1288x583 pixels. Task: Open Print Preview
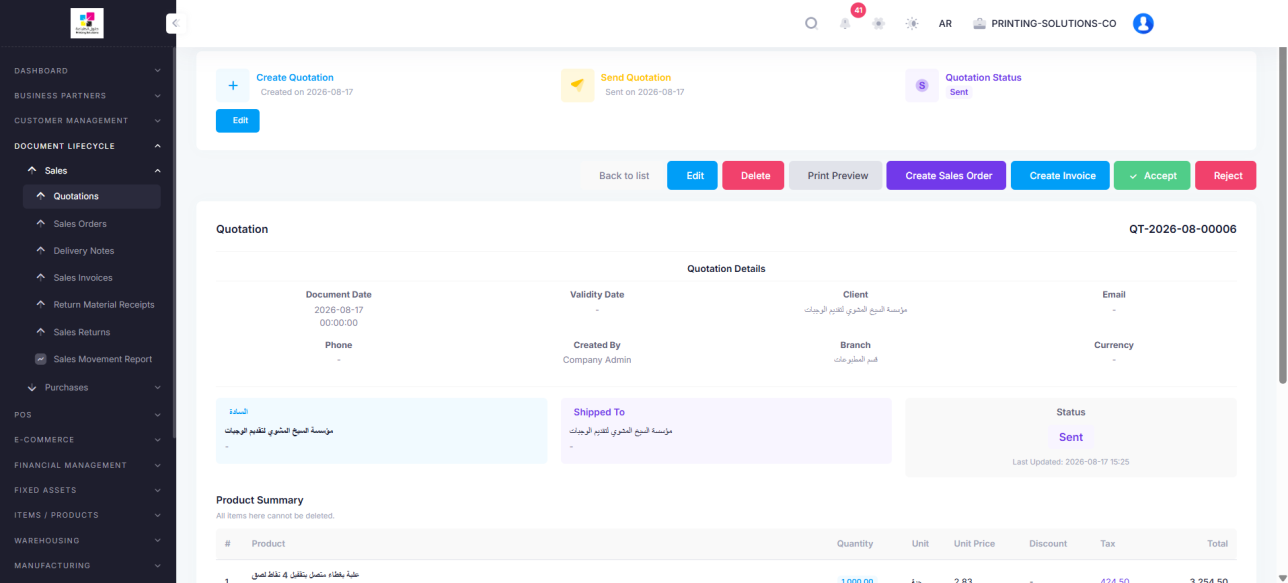(x=837, y=175)
